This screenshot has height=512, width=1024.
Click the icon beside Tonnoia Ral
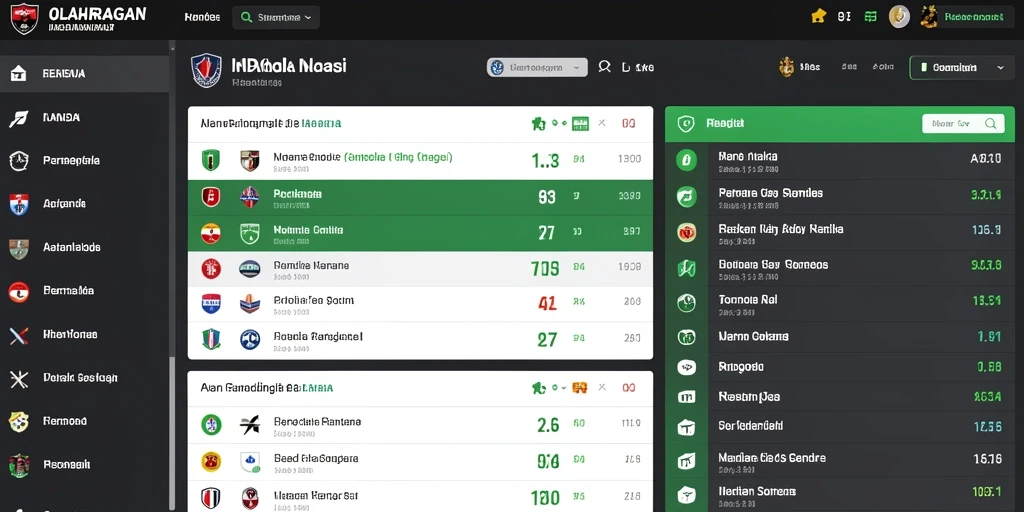686,302
